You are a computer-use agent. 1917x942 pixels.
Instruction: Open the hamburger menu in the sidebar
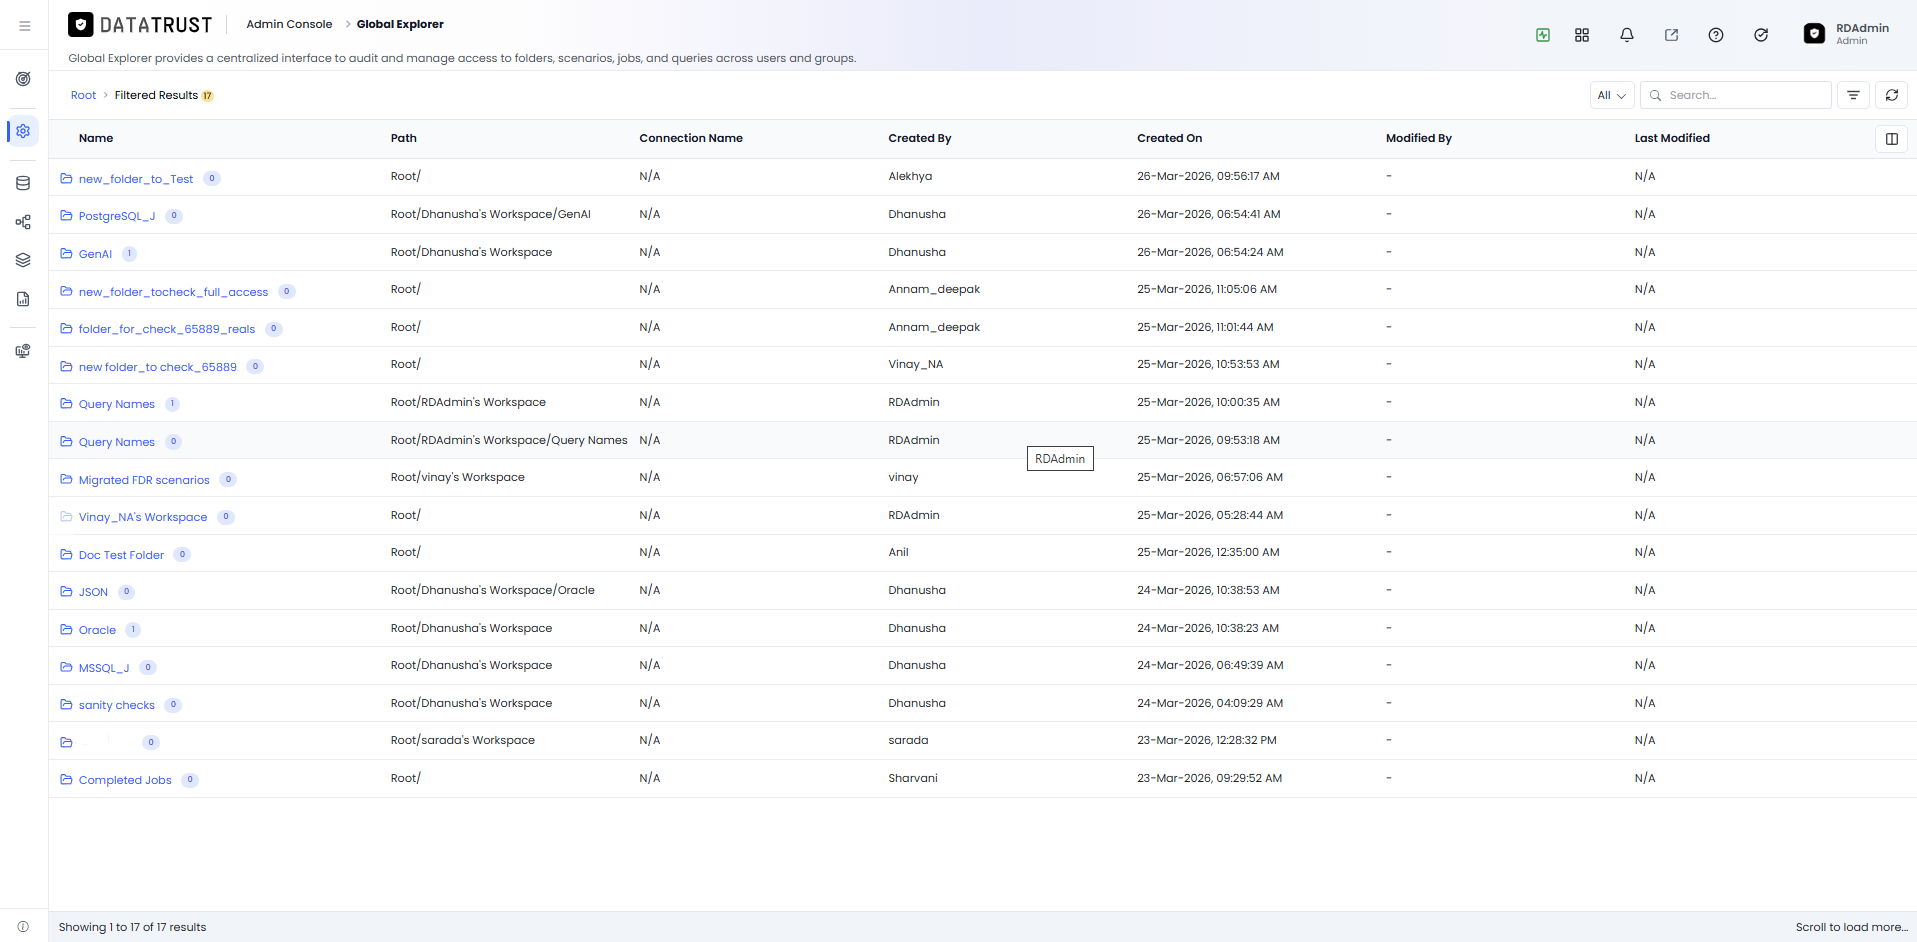[x=24, y=26]
